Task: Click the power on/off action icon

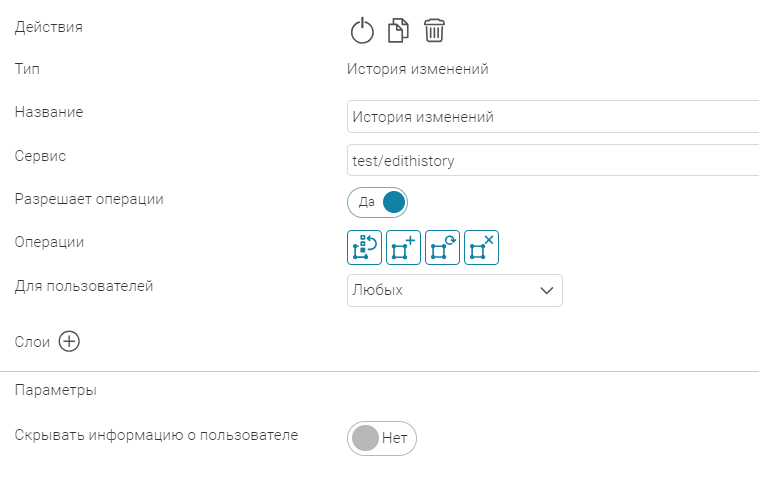Action: [362, 31]
